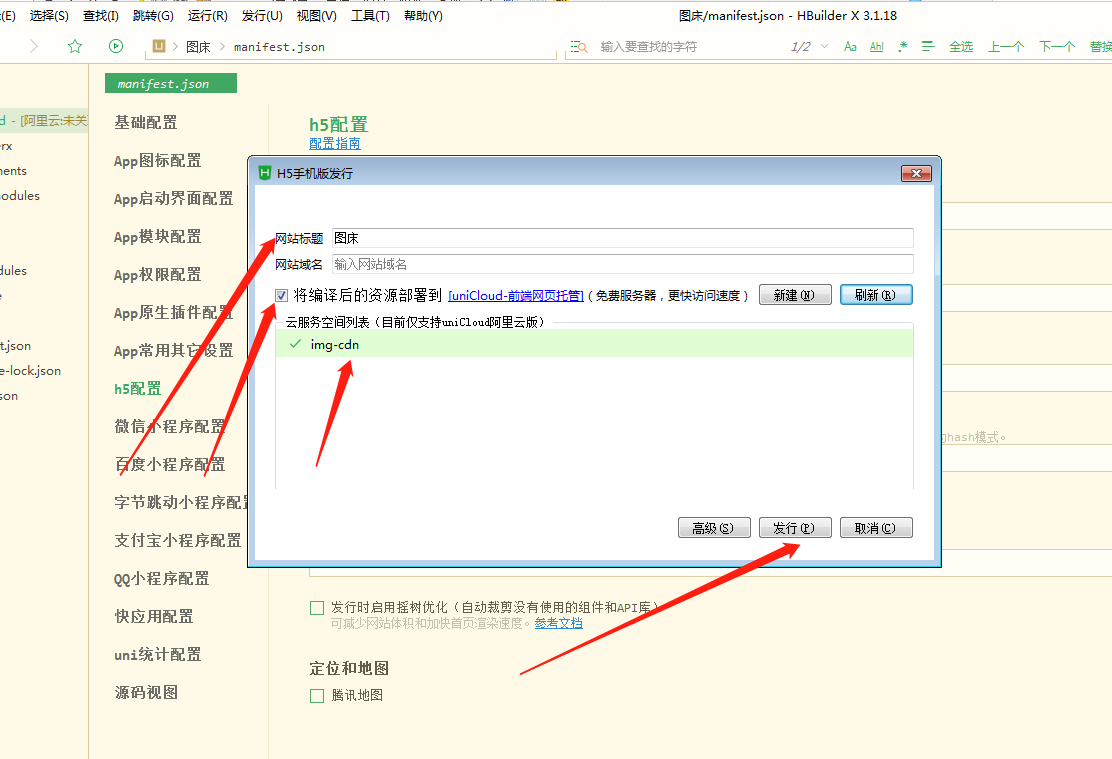
Task: Open 配置指南 link under h5配置
Action: click(335, 143)
